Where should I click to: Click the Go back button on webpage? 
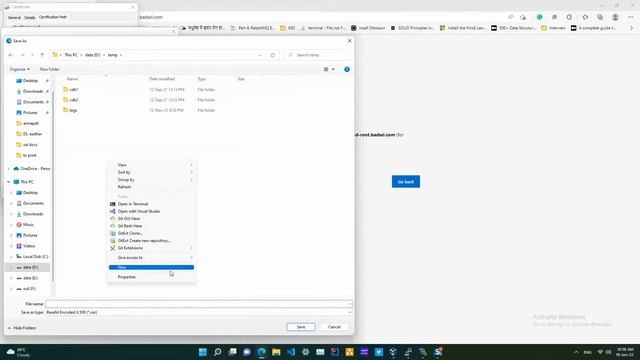(x=406, y=182)
